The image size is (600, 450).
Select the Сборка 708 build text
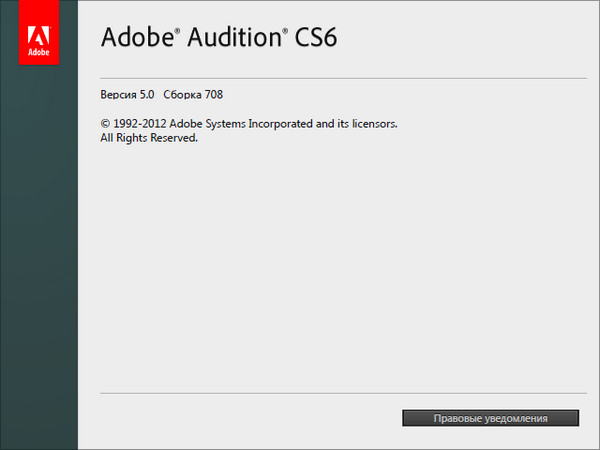193,95
